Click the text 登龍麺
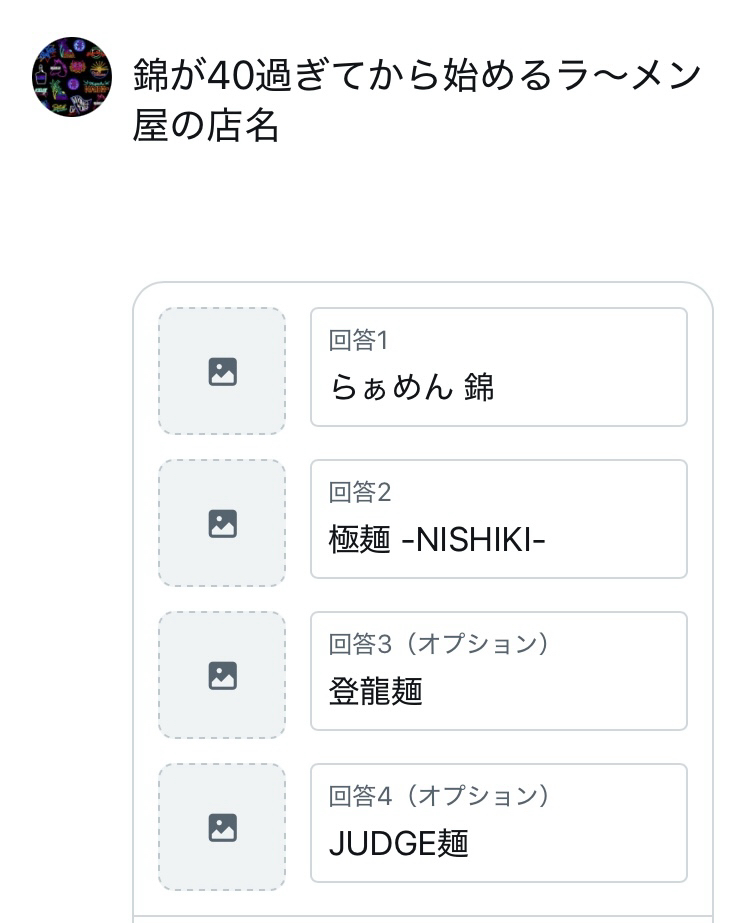This screenshot has height=923, width=750. (376, 691)
